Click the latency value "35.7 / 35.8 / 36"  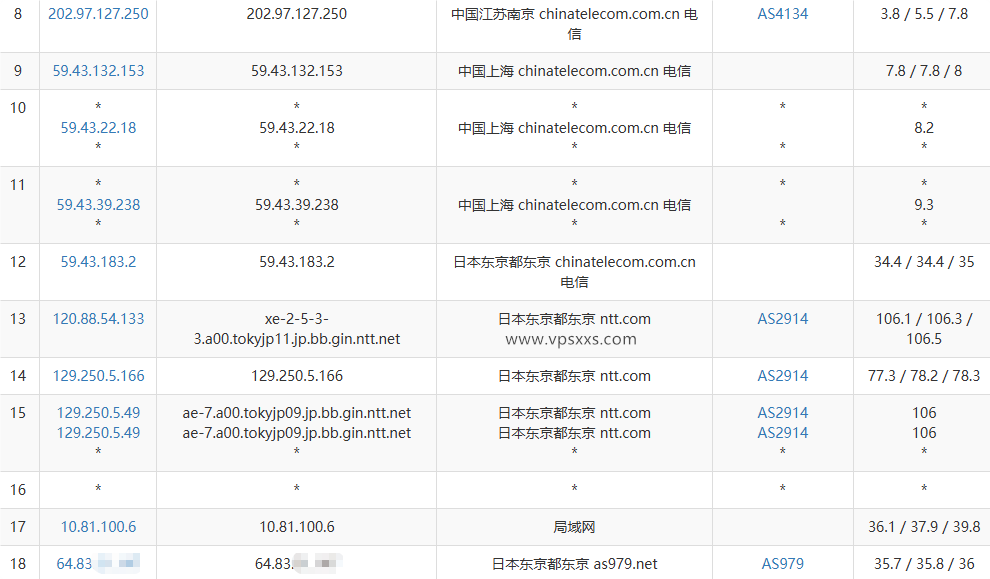924,563
